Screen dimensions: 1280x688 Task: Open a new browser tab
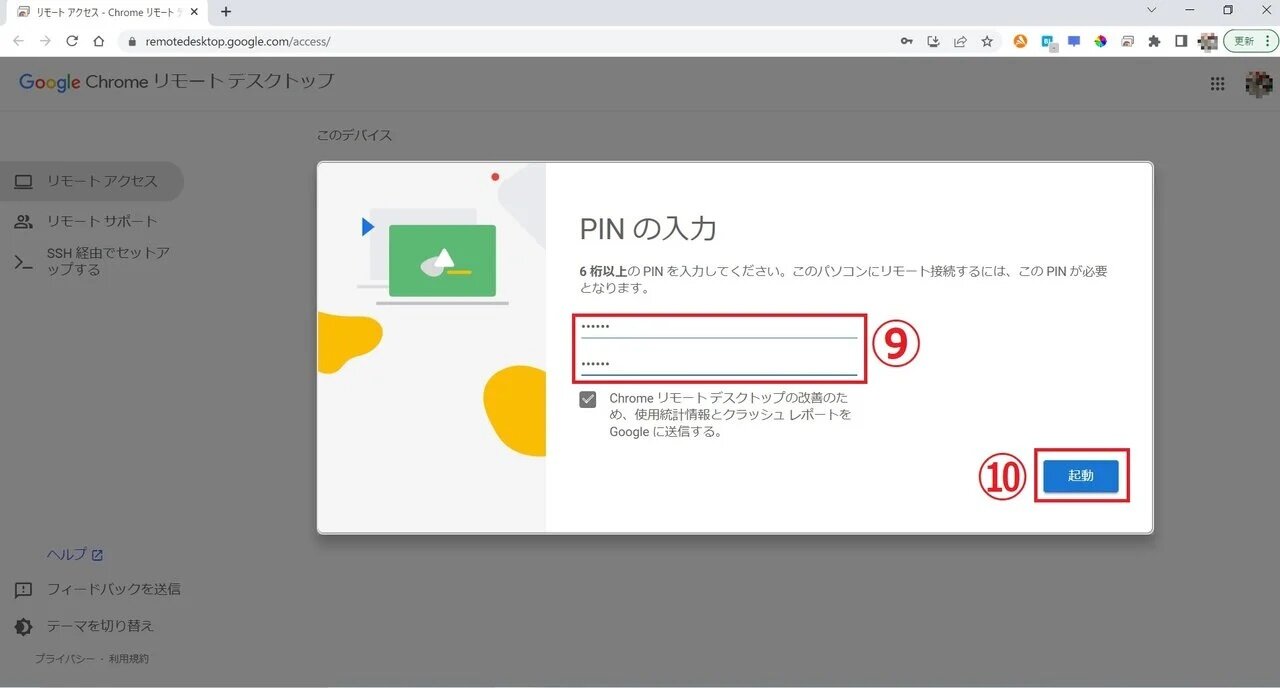coord(226,12)
